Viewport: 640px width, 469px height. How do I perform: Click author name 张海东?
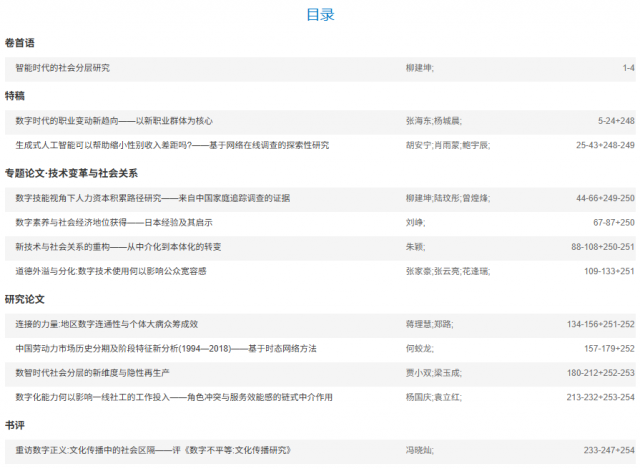click(x=415, y=121)
